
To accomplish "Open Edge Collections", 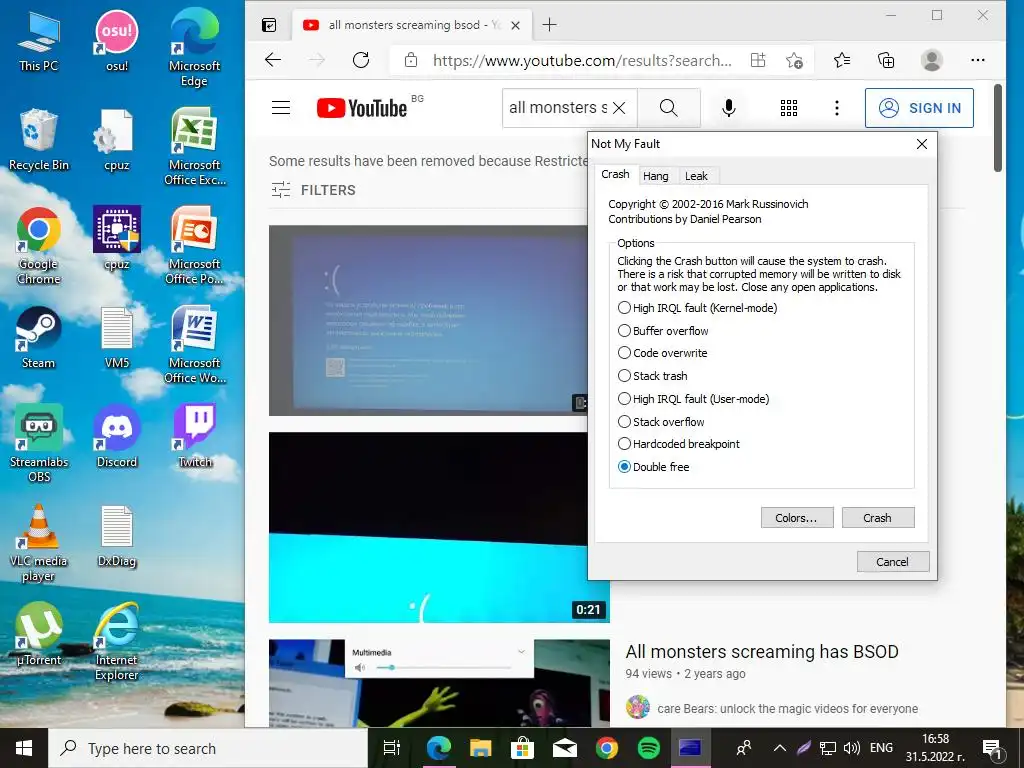I will [x=886, y=60].
